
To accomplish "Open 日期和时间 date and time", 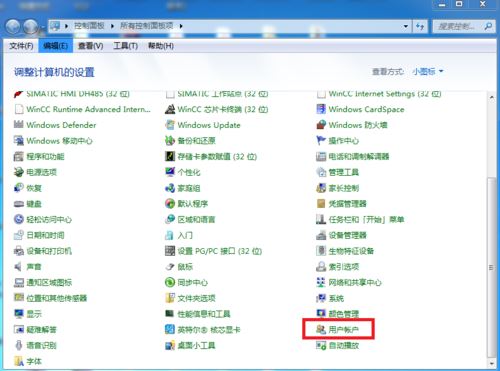I will pyautogui.click(x=39, y=235).
